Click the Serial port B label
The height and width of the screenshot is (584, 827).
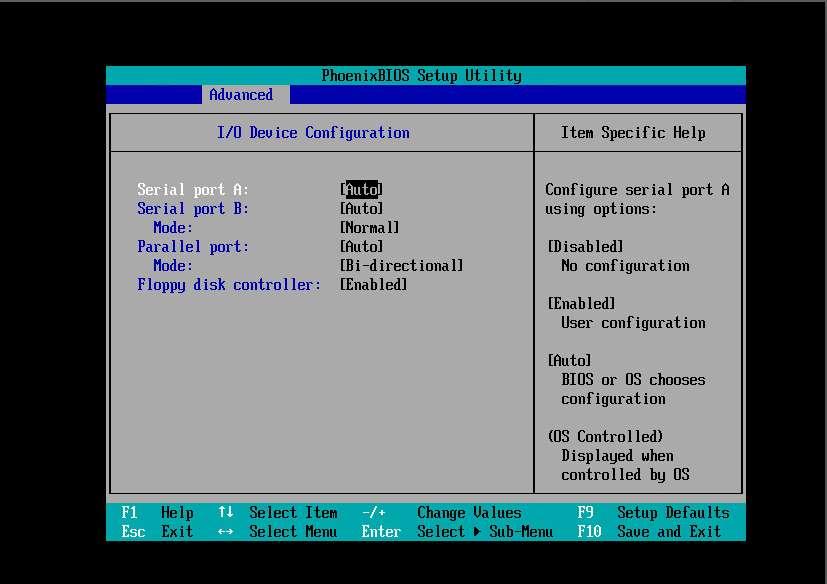click(193, 208)
